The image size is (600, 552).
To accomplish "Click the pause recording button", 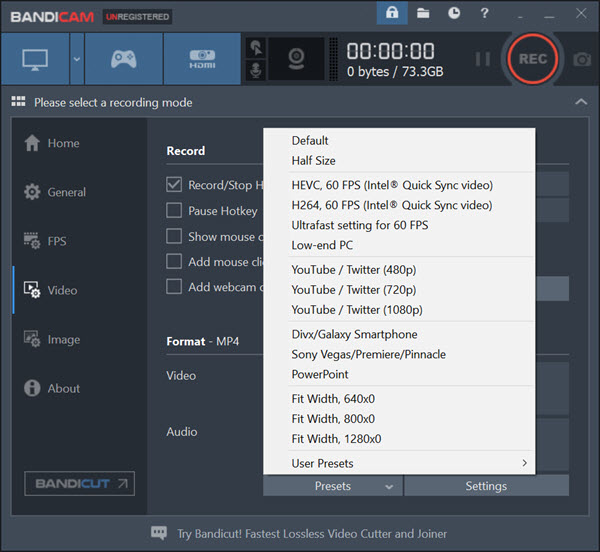I will coord(483,59).
